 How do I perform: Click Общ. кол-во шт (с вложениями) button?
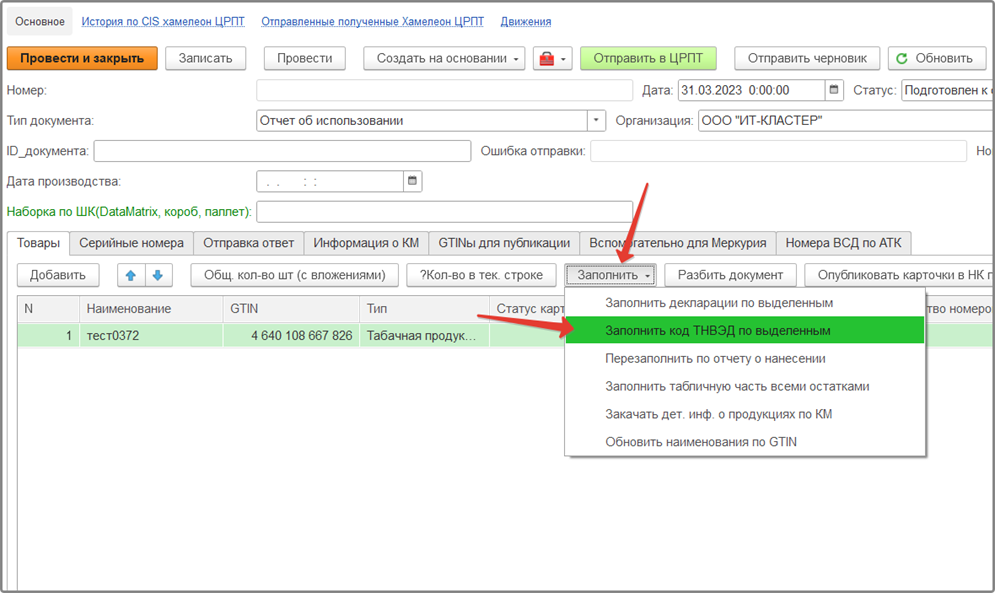pyautogui.click(x=294, y=275)
